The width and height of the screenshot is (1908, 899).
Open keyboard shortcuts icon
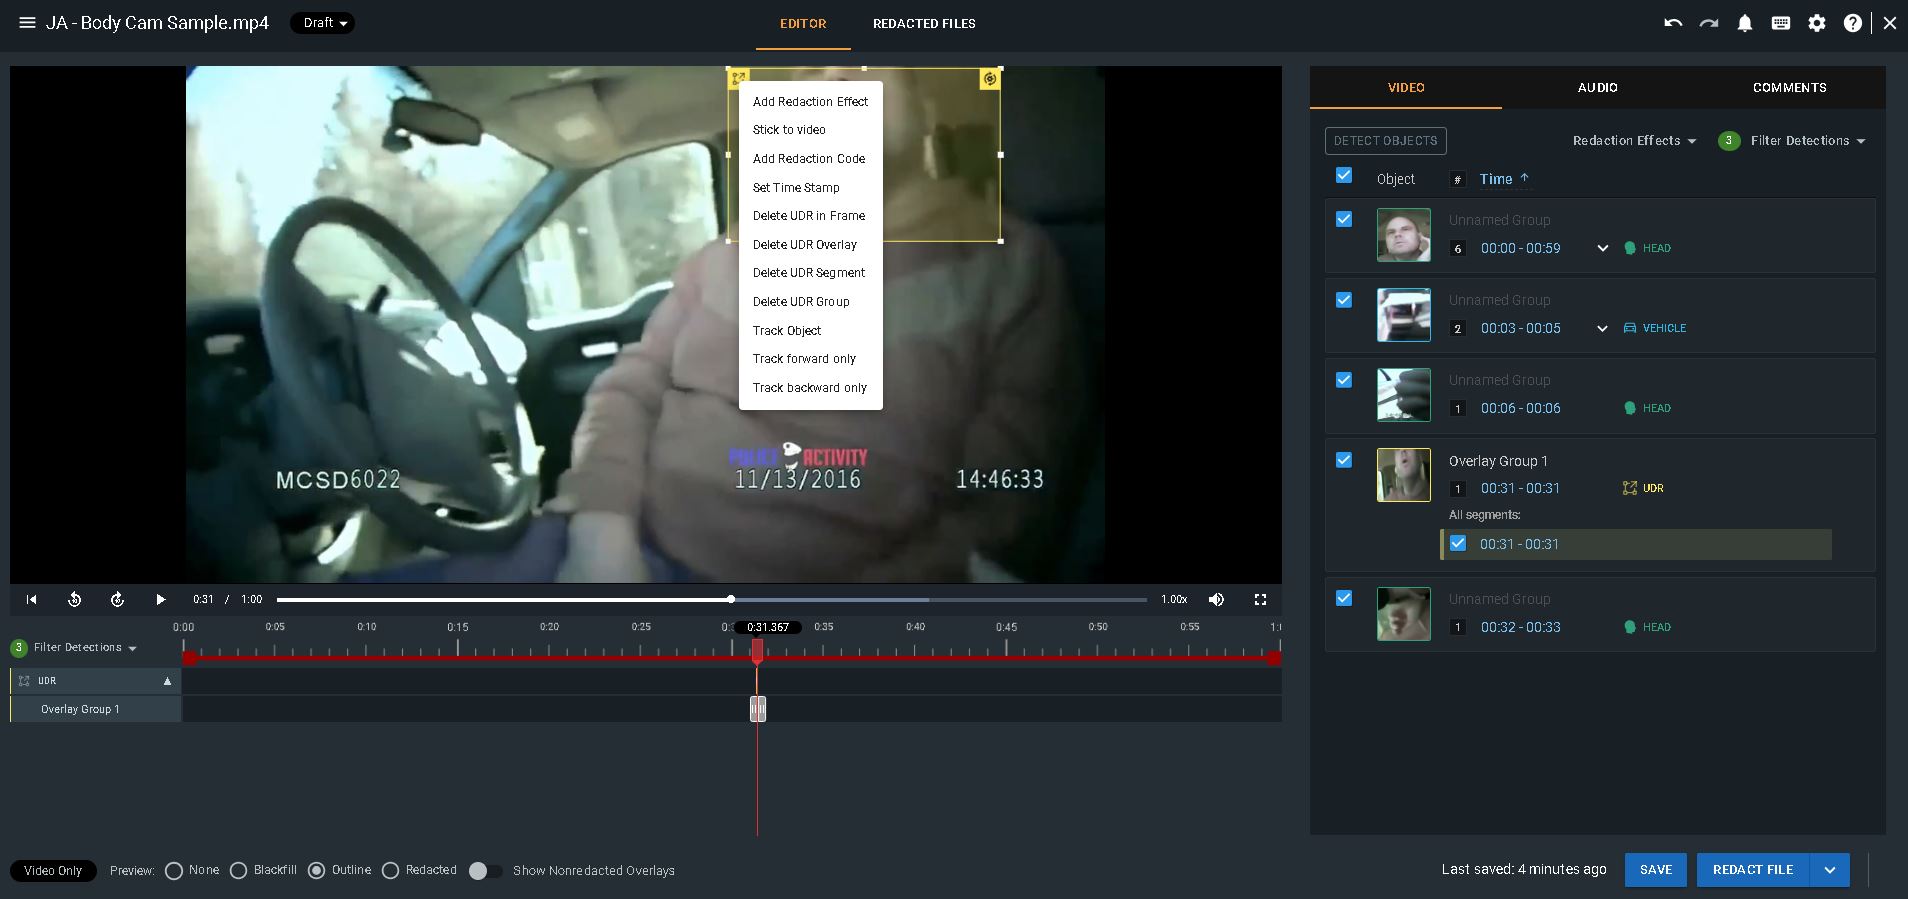click(1781, 23)
